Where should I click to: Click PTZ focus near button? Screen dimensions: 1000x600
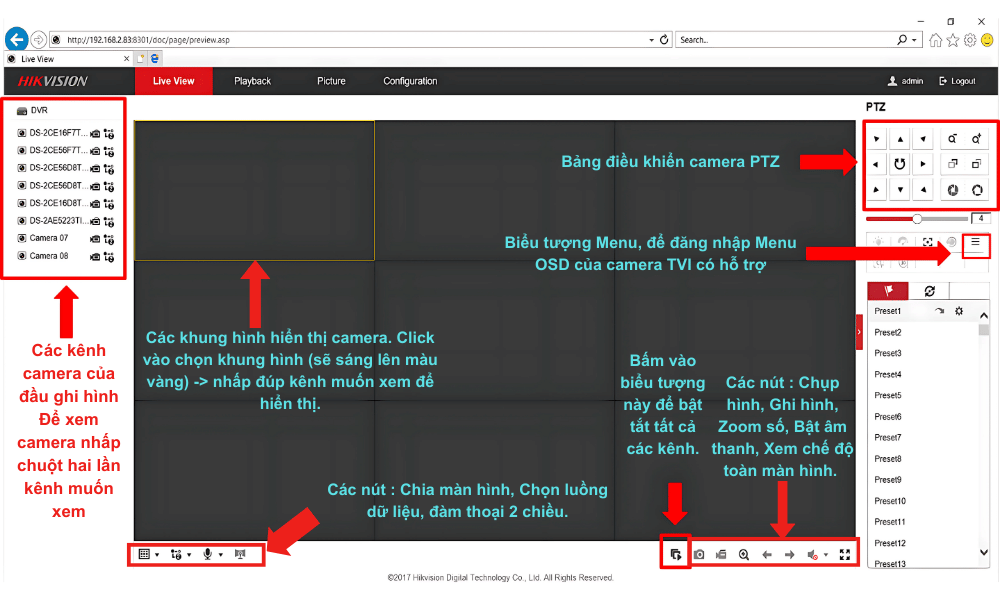tap(952, 165)
